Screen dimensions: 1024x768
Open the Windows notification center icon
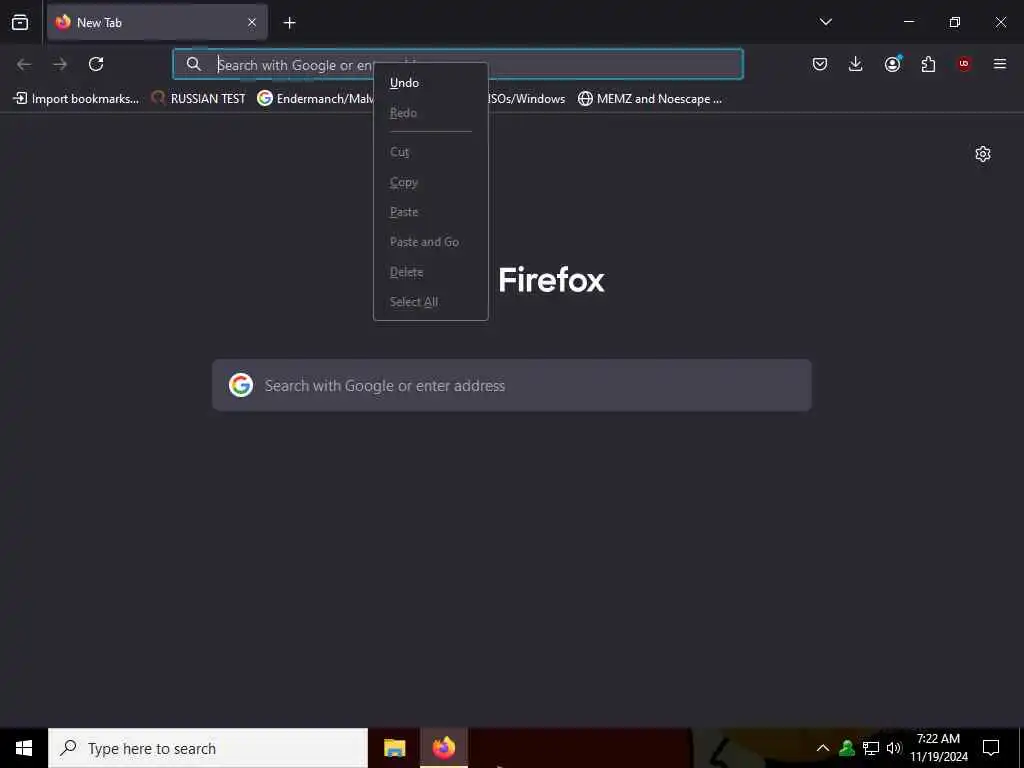click(991, 748)
